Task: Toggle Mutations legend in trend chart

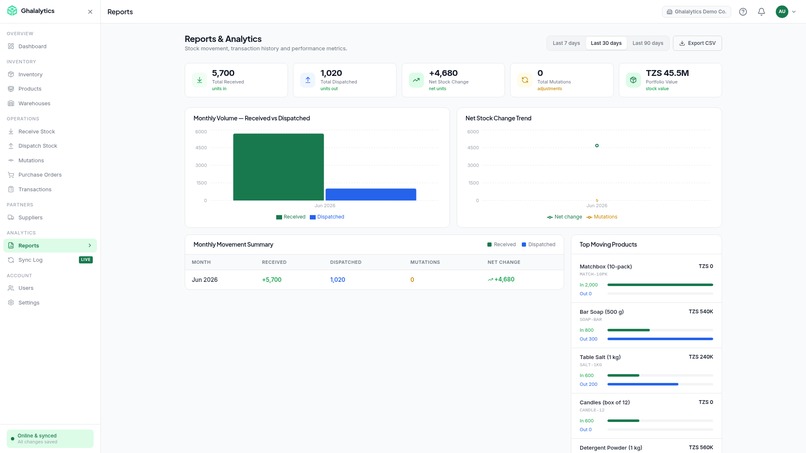Action: pos(602,217)
